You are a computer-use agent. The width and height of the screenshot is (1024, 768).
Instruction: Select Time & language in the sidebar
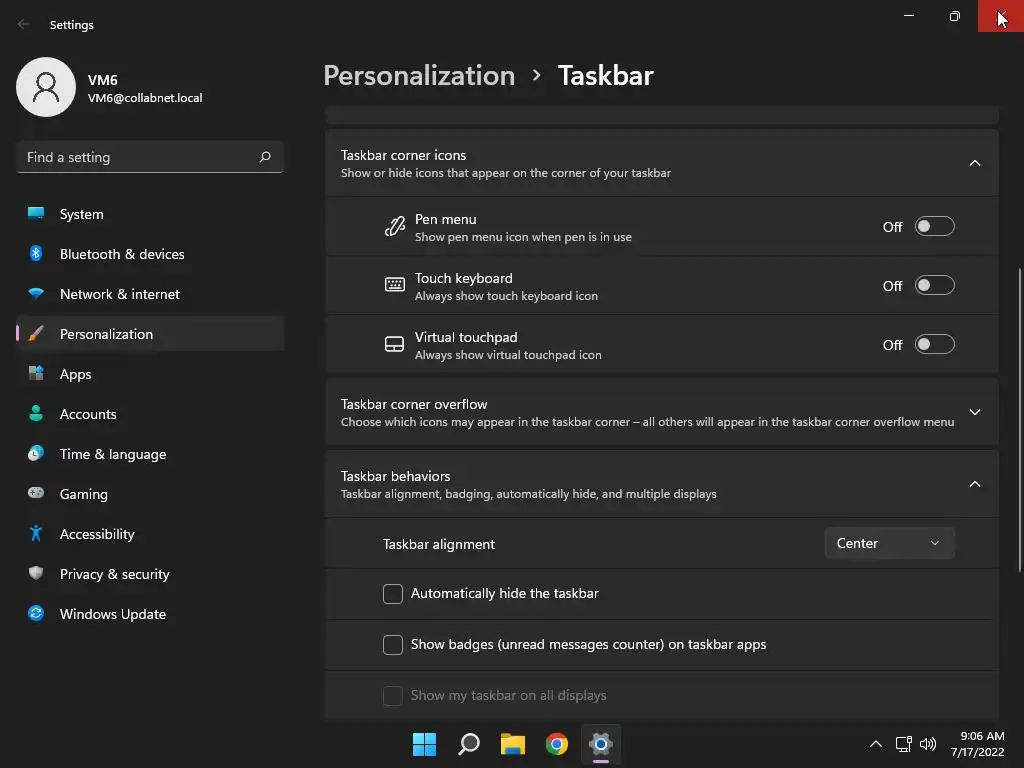click(112, 454)
